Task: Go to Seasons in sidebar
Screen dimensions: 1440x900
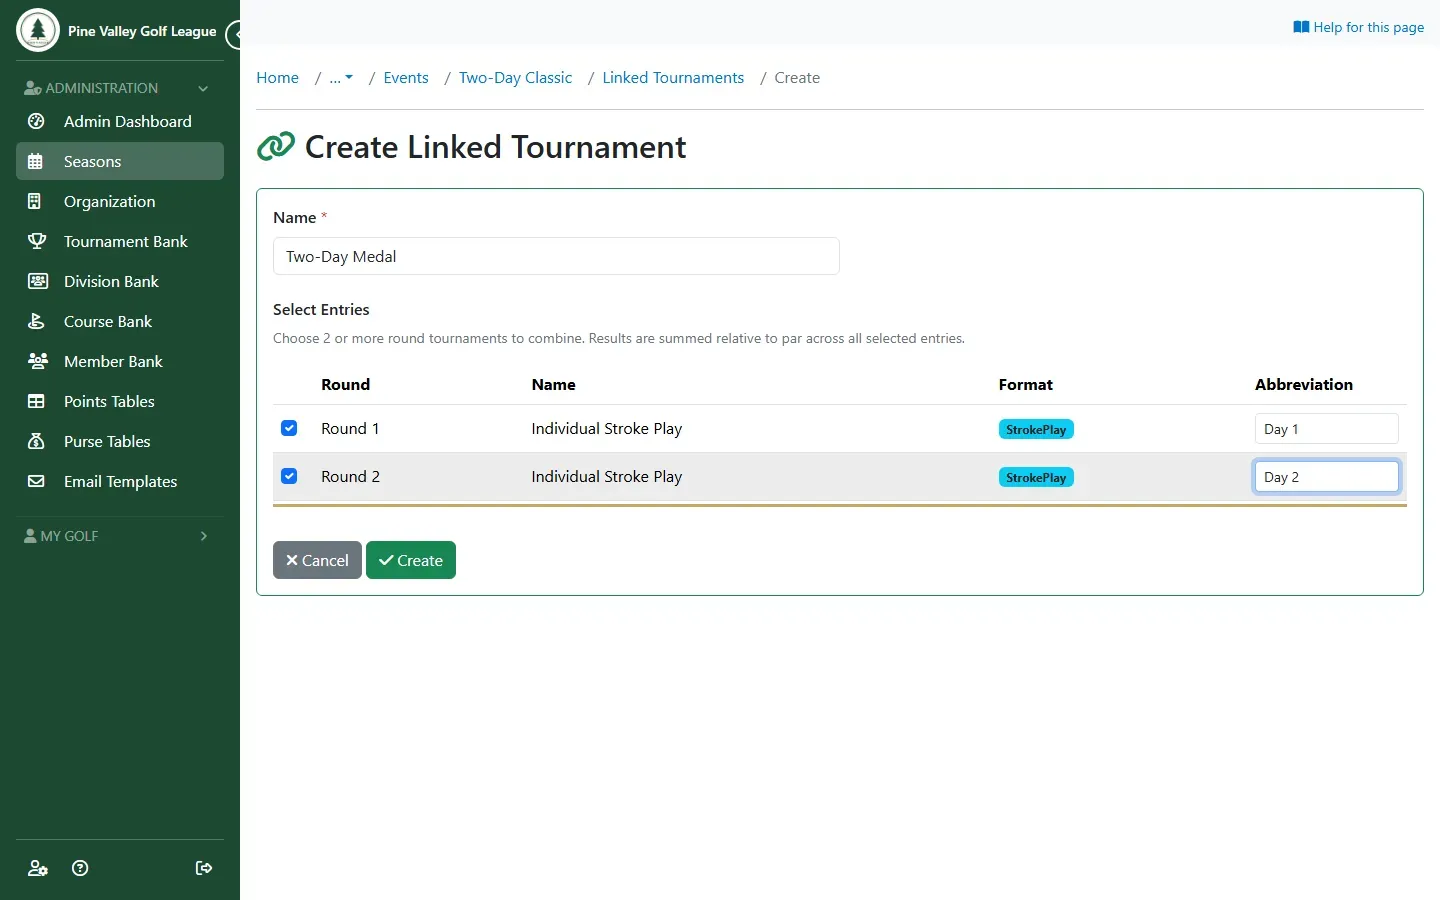Action: click(120, 161)
